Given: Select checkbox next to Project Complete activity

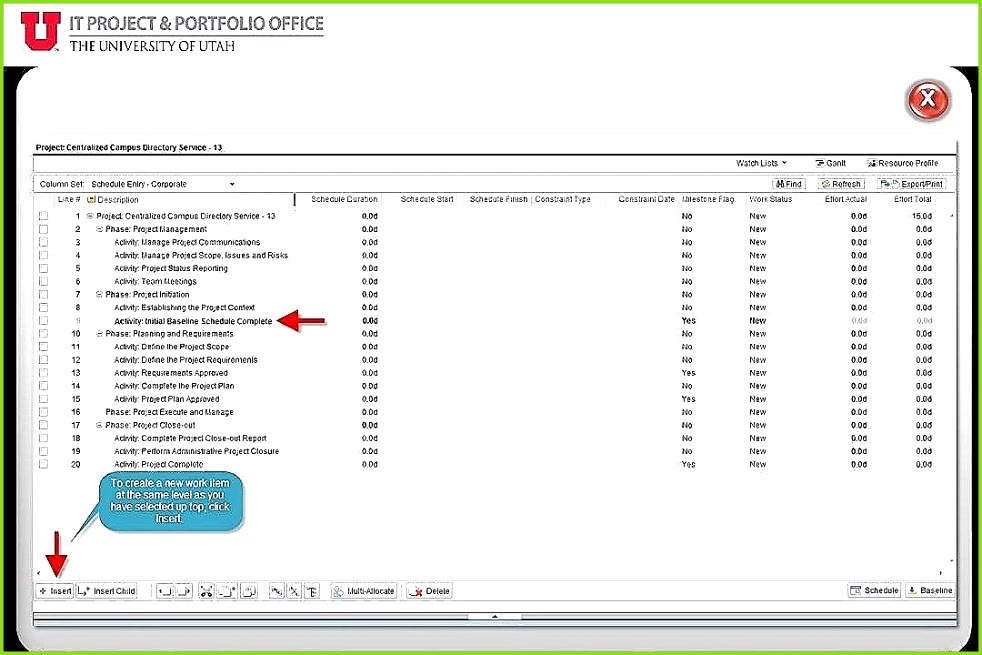Looking at the screenshot, I should 43,464.
